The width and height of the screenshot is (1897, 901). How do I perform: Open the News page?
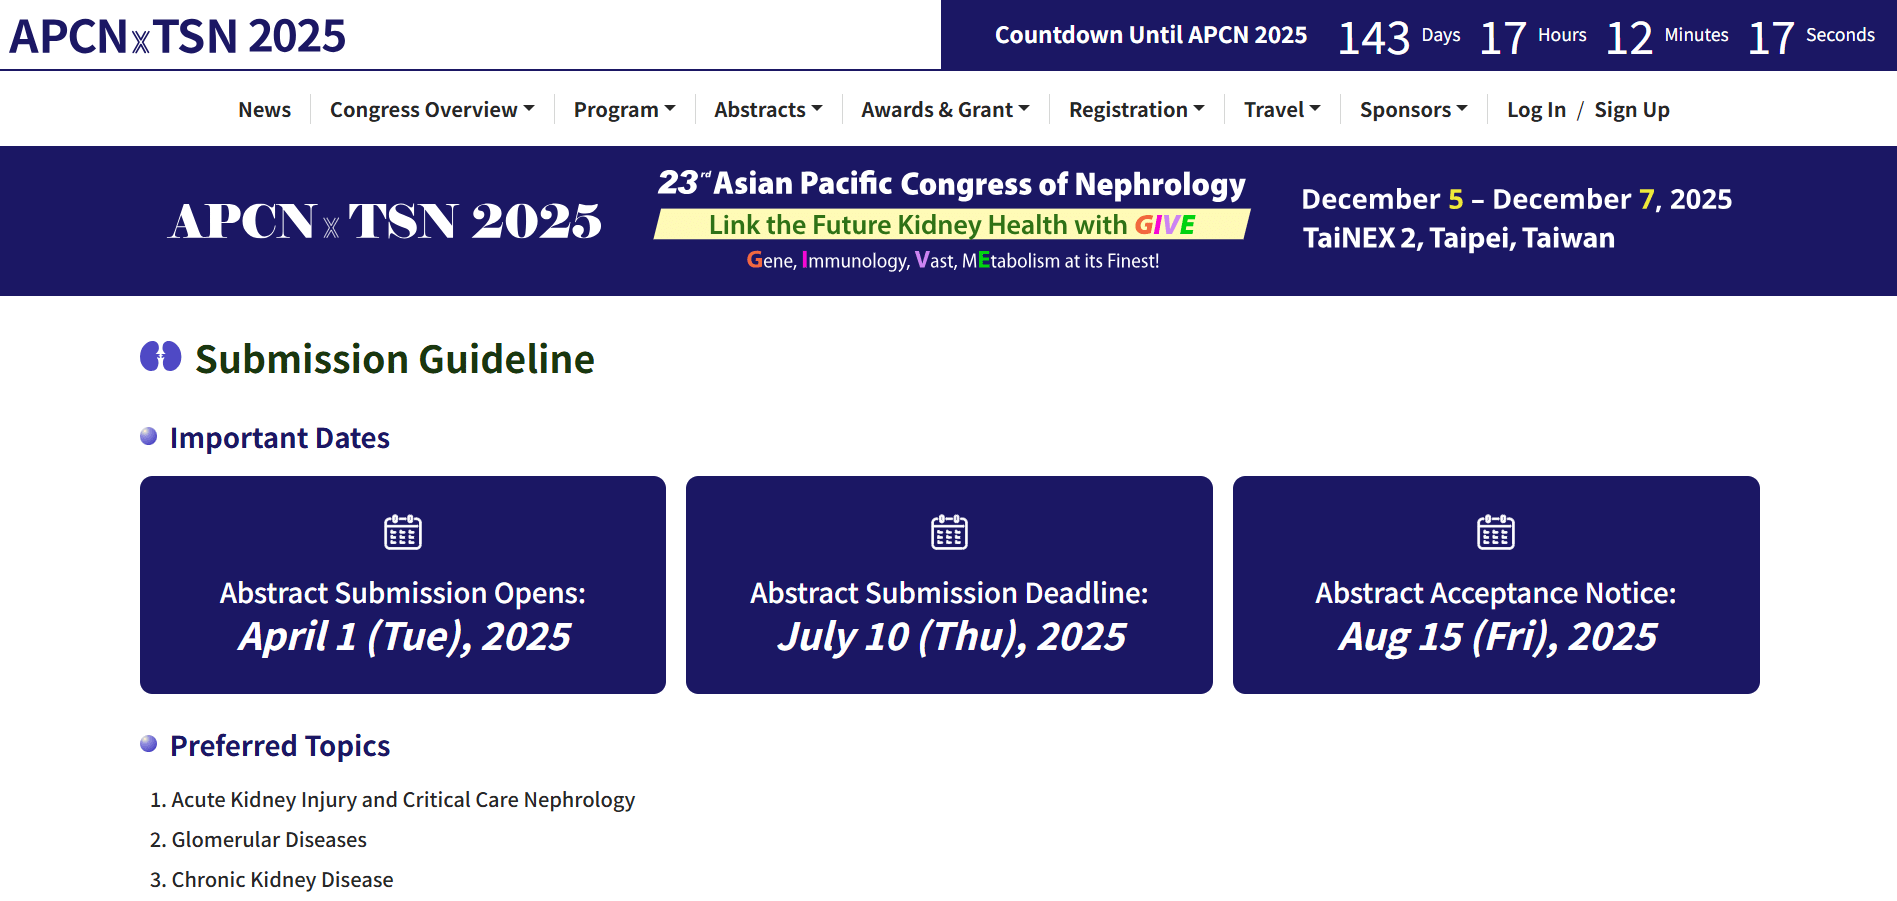pyautogui.click(x=264, y=109)
